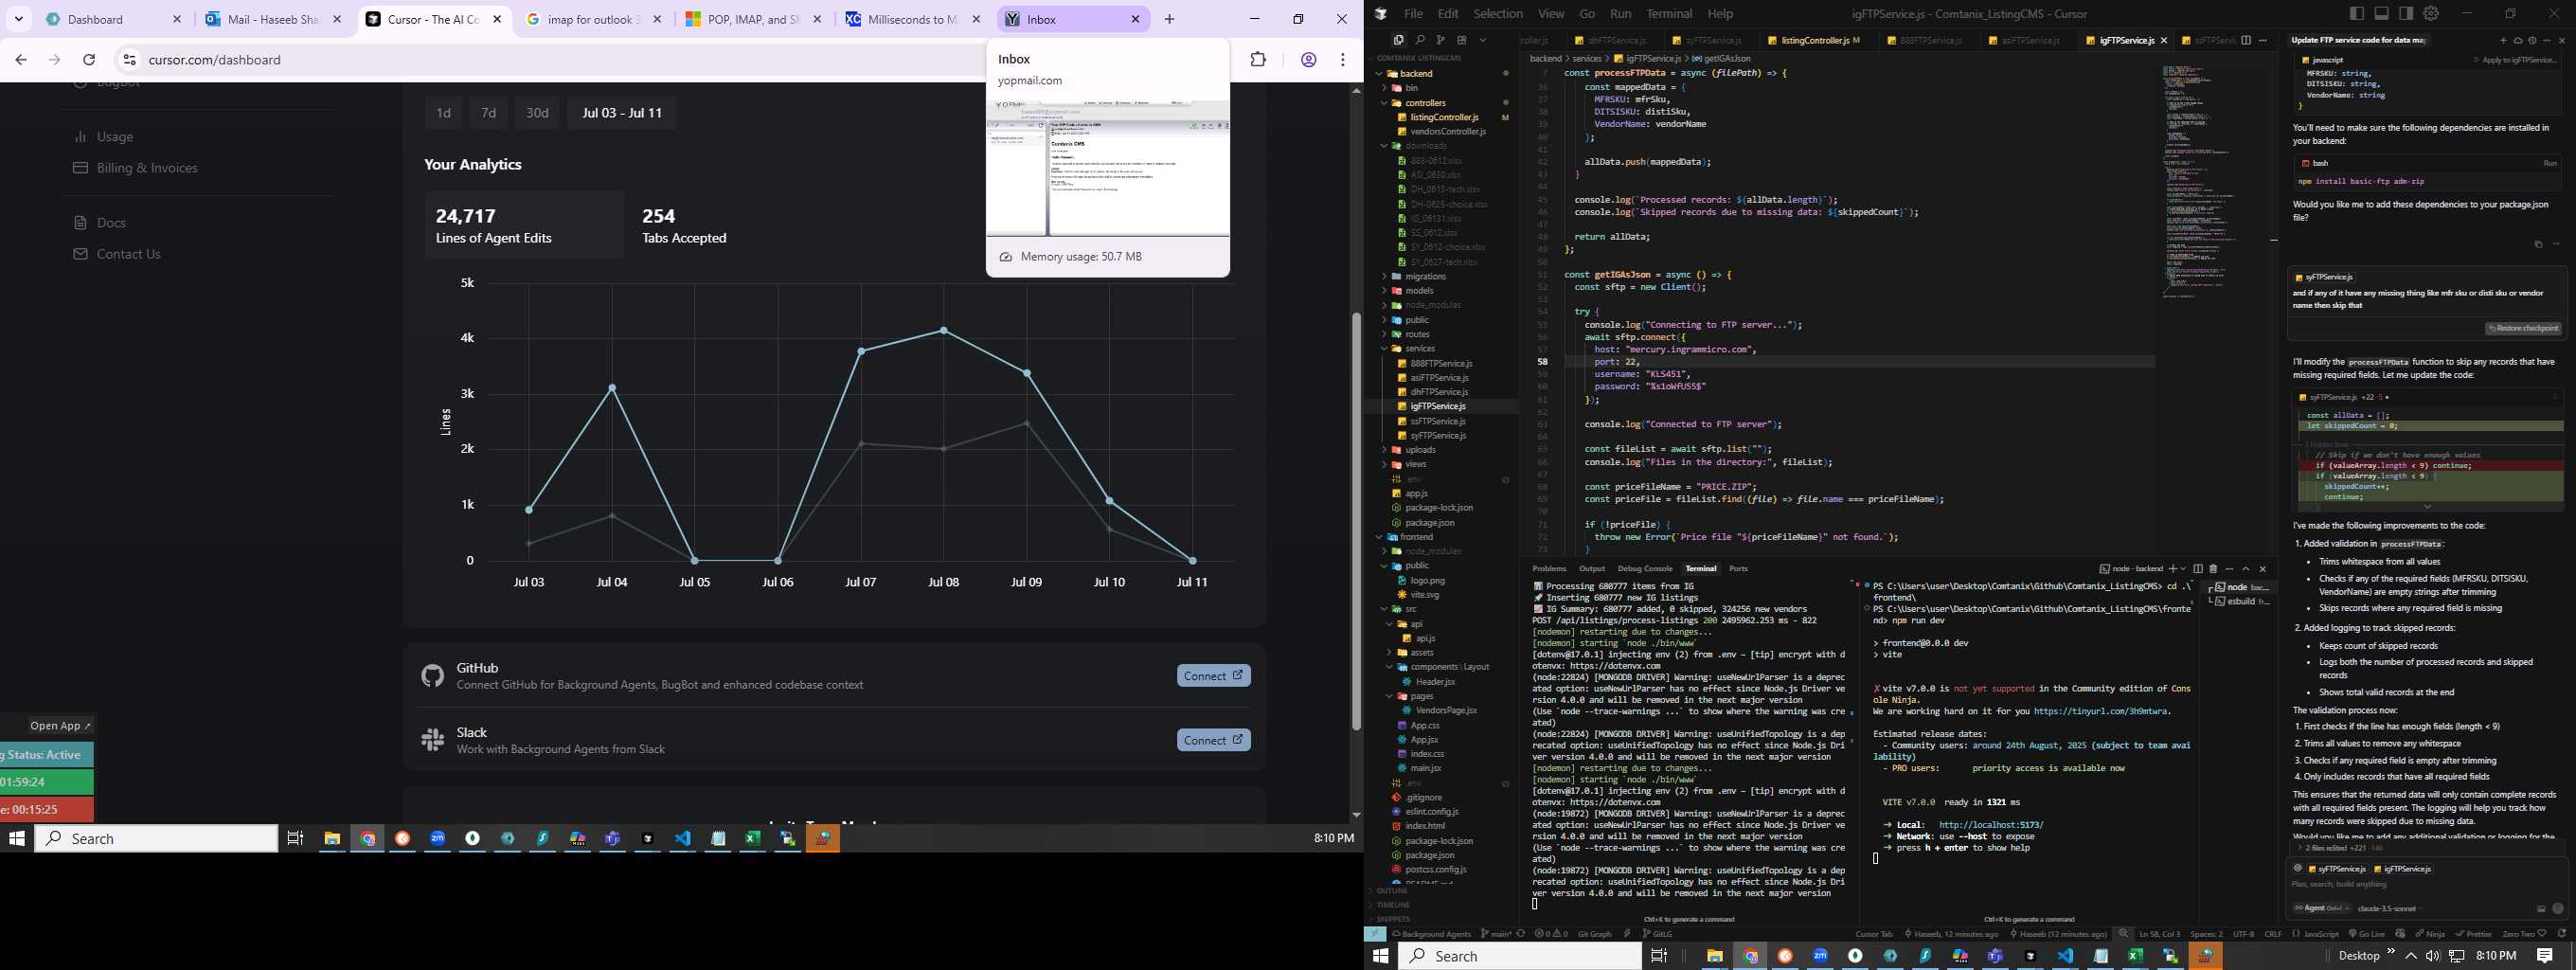This screenshot has height=970, width=2576.
Task: Click the Connect button for GitHub
Action: tap(1213, 676)
